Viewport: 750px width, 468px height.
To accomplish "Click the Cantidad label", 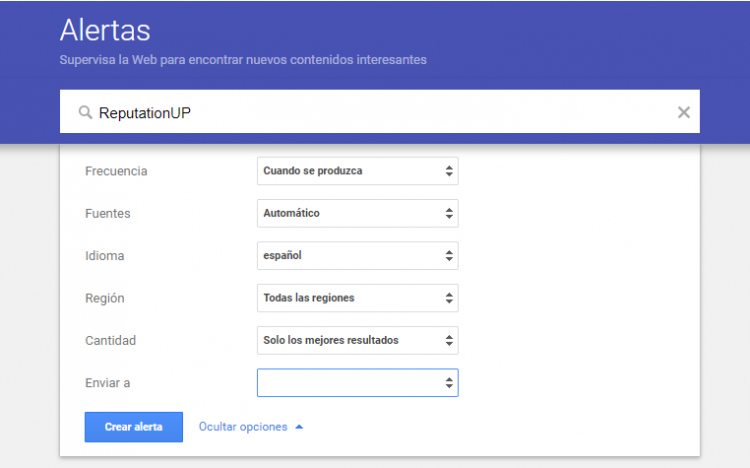I will tap(110, 340).
